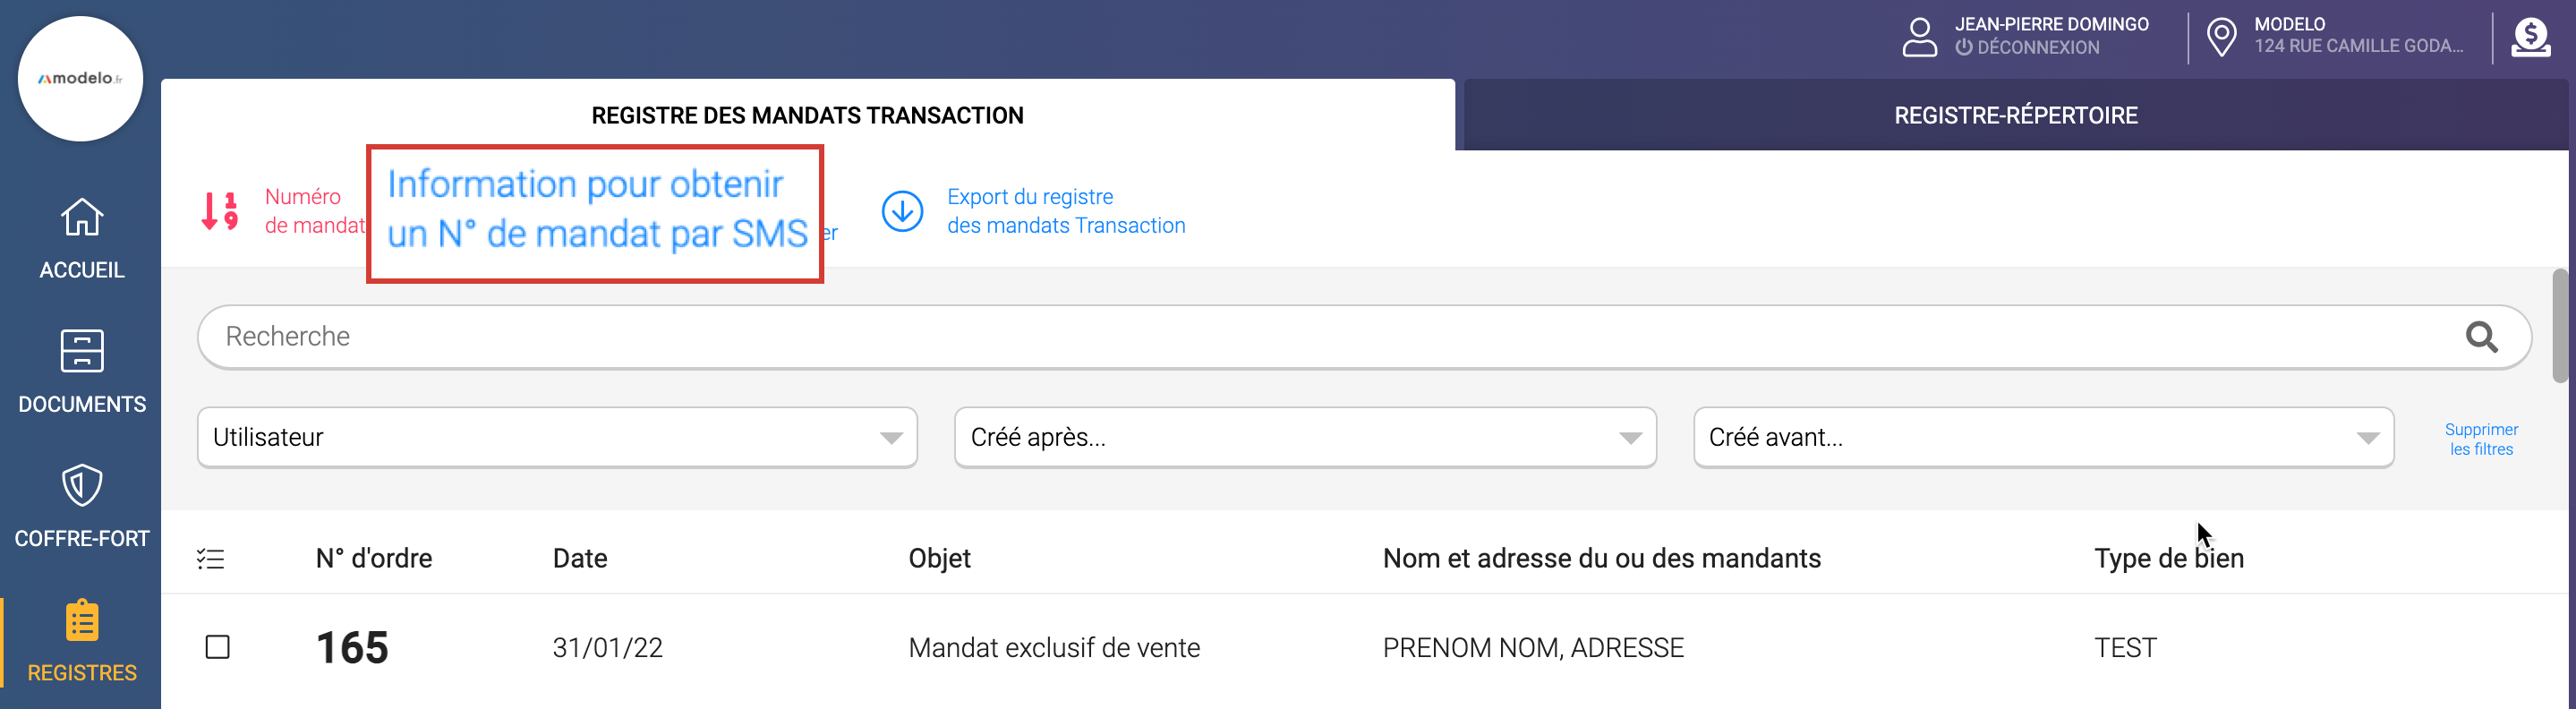Click into the Recherche search field
This screenshot has height=709, width=2576.
1300,337
